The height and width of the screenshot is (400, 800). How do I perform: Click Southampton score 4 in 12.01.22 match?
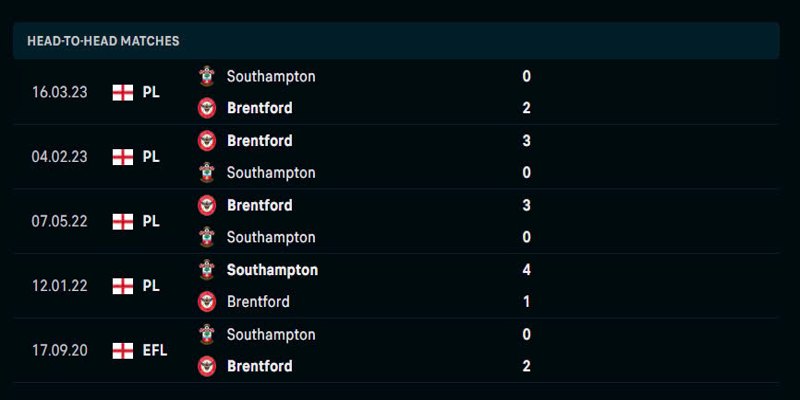527,269
